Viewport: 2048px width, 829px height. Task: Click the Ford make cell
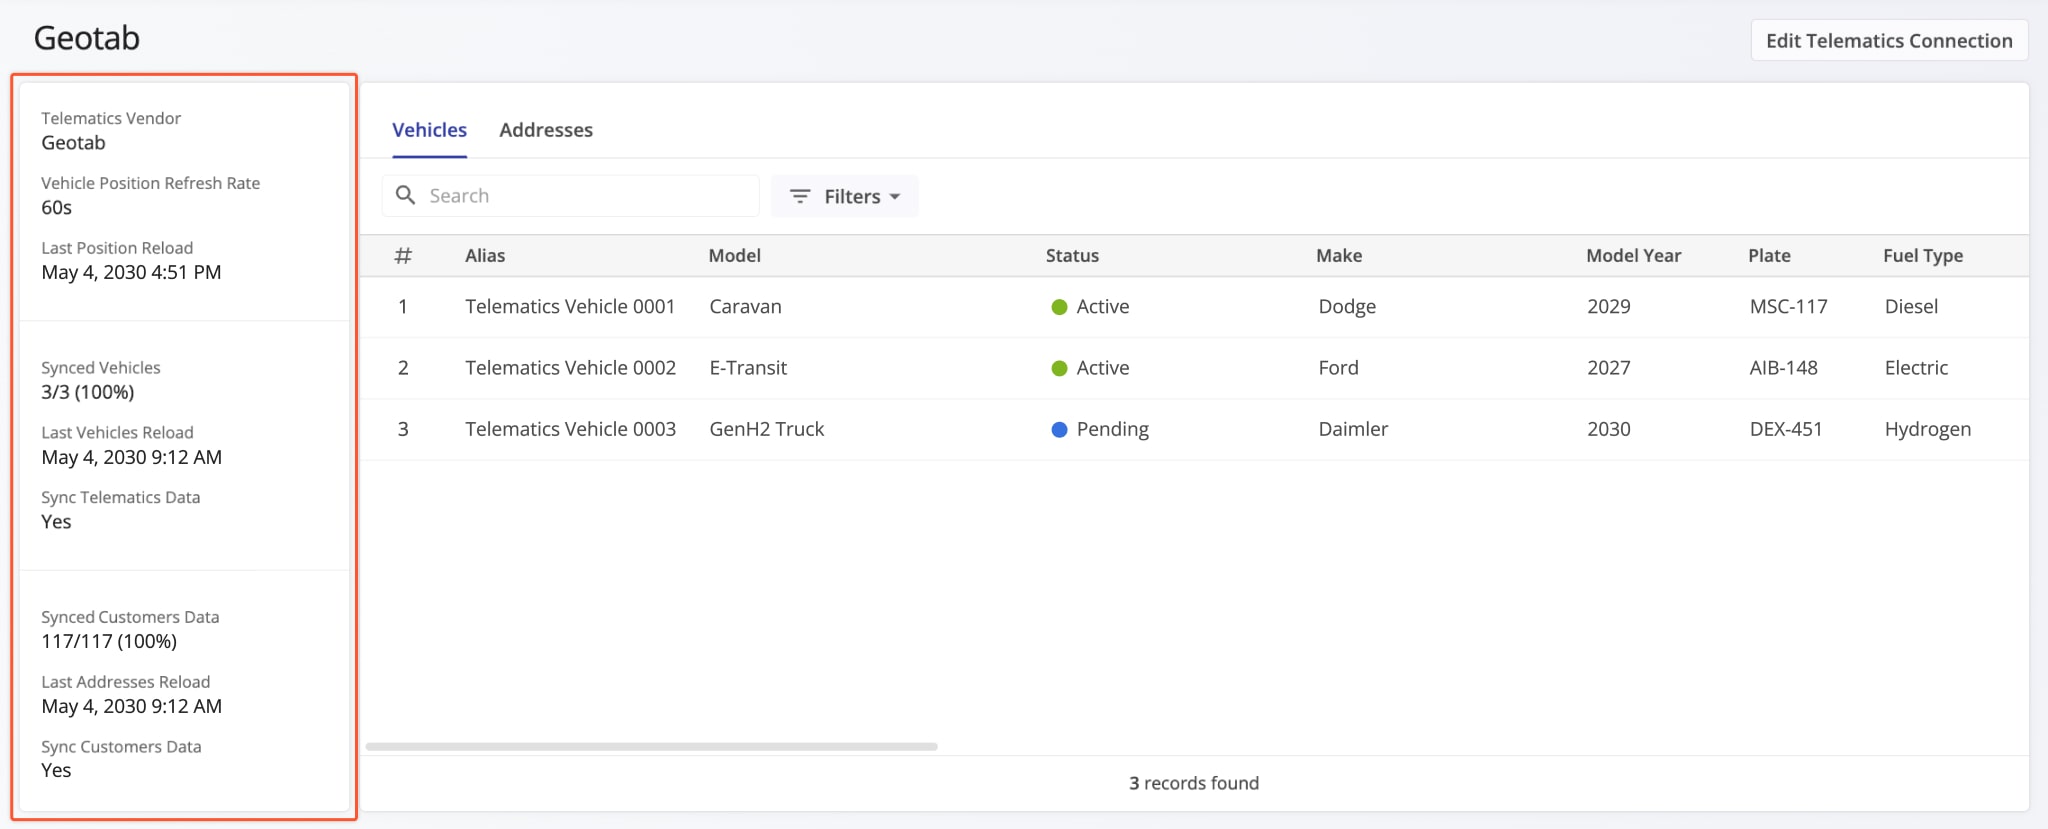click(1338, 368)
